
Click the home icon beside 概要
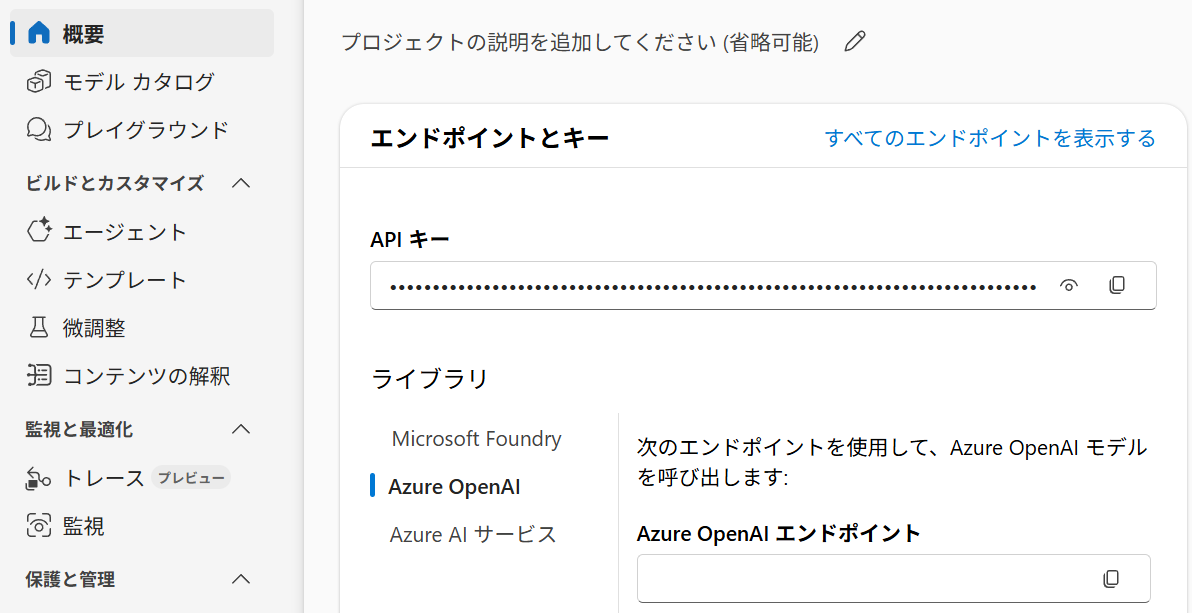[39, 33]
